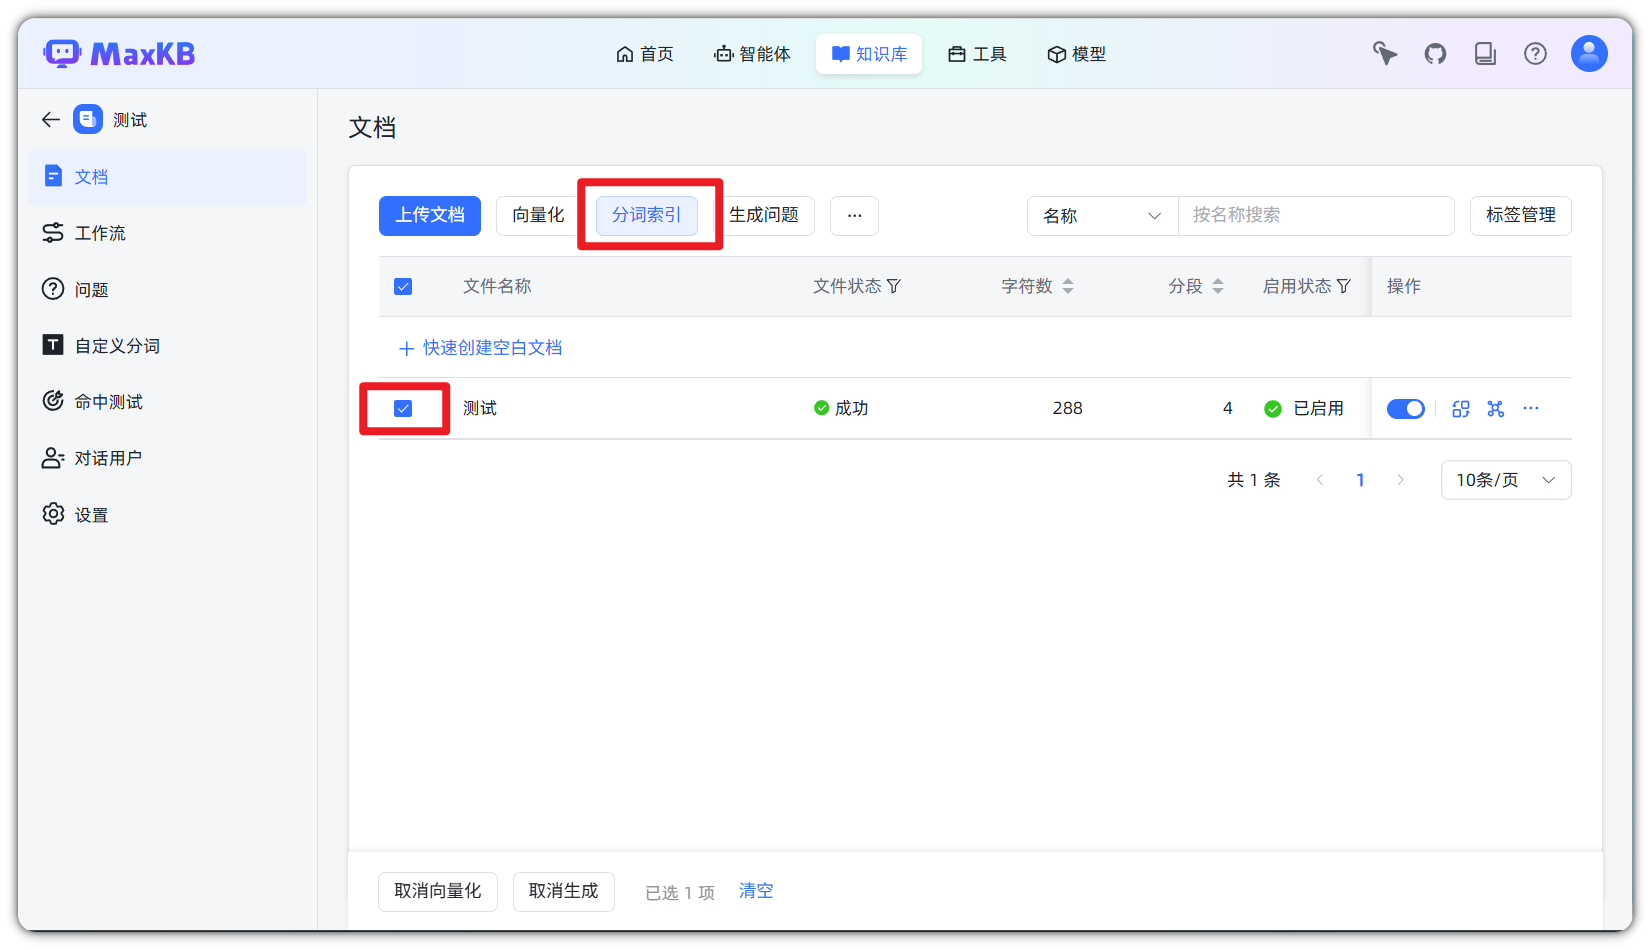Image resolution: width=1651 pixels, height=950 pixels.
Task: Uncheck the 测试 document row checkbox
Action: point(403,408)
